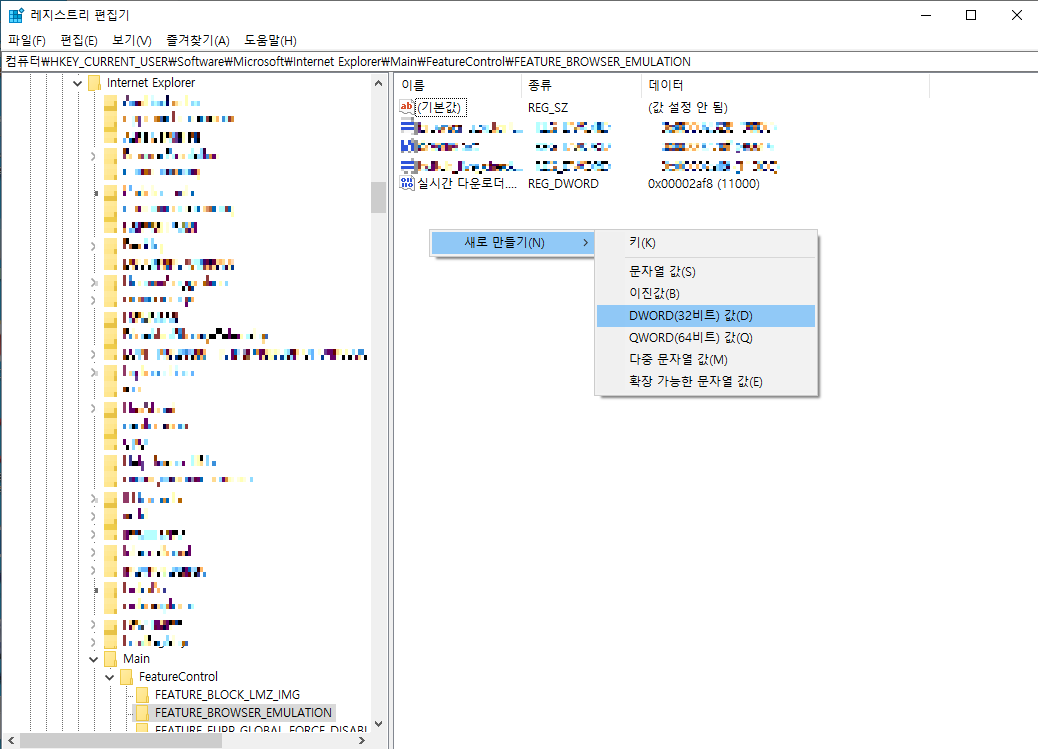Click the (기본값) string value icon

click(x=406, y=107)
